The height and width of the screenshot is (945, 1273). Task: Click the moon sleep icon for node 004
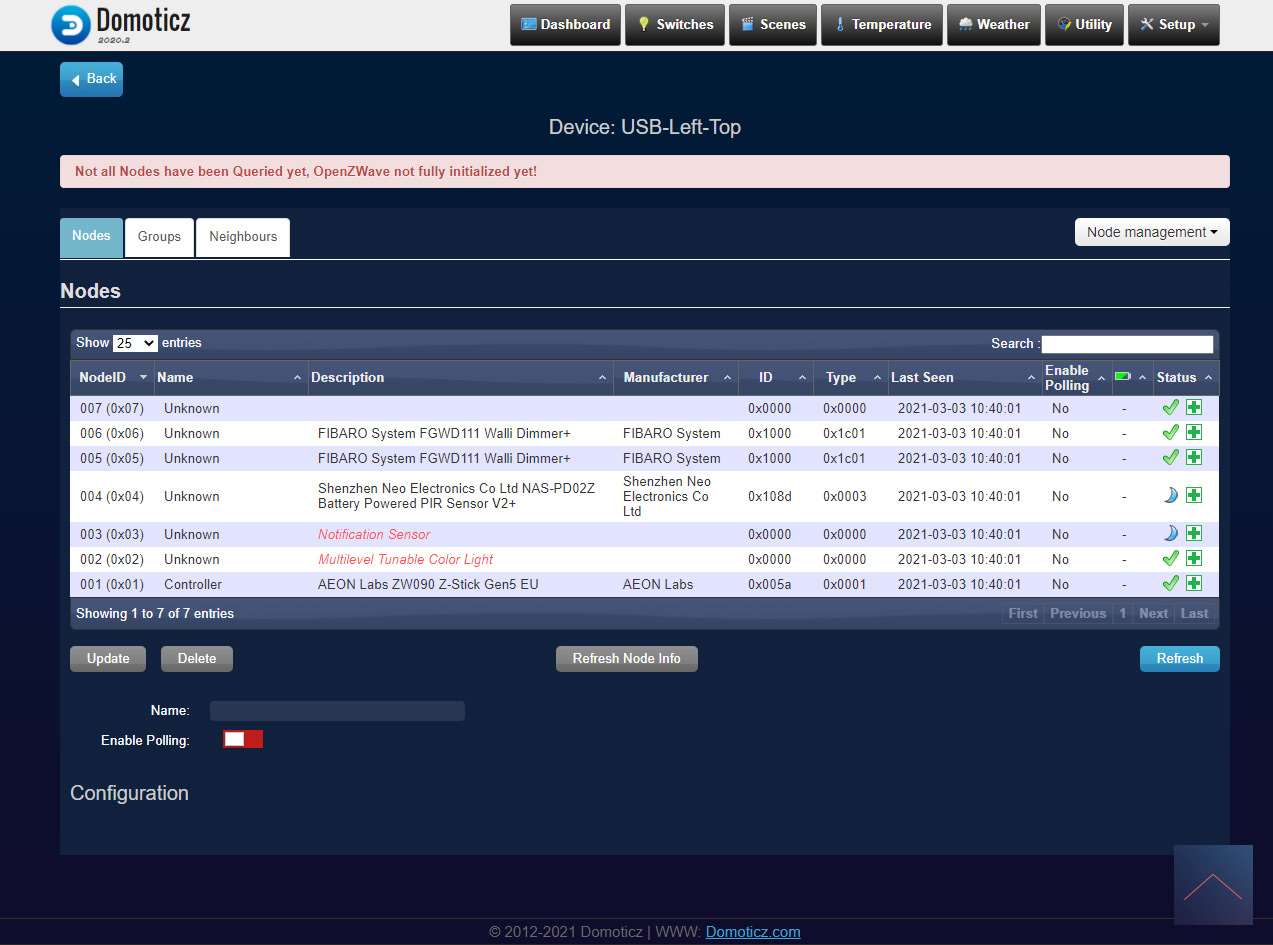(x=1170, y=496)
